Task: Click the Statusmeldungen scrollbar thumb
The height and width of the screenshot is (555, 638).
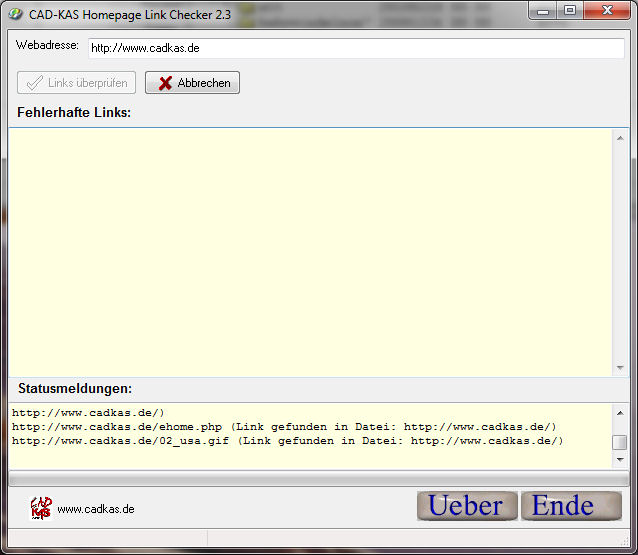Action: [620, 442]
